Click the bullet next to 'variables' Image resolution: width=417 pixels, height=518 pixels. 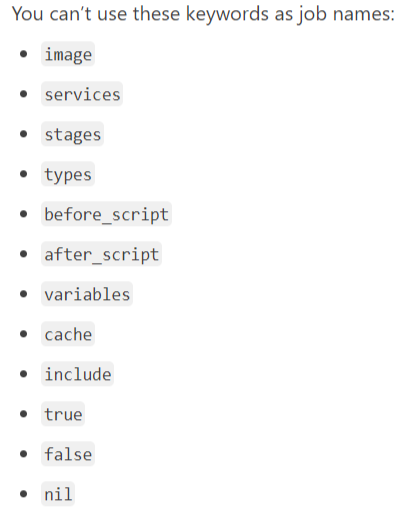[23, 294]
